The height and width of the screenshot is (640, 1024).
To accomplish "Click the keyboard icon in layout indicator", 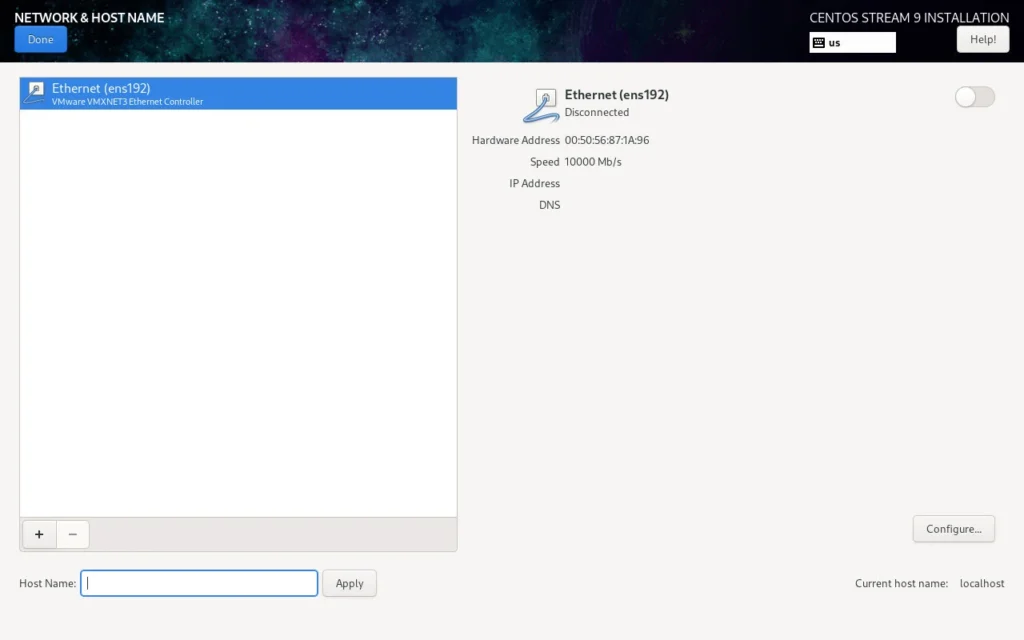I will coord(818,43).
